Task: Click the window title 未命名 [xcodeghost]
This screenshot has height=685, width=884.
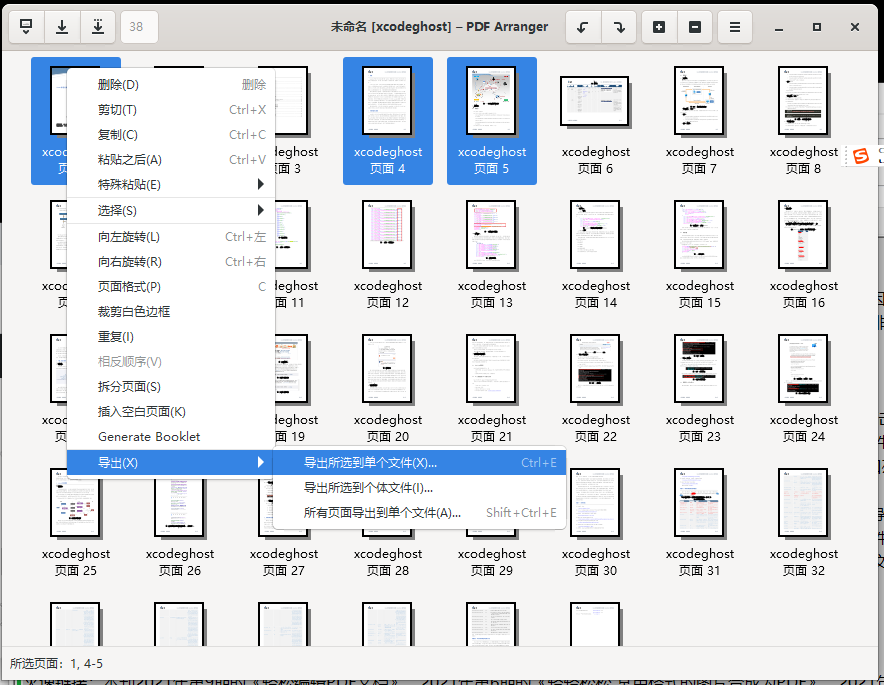Action: (391, 26)
